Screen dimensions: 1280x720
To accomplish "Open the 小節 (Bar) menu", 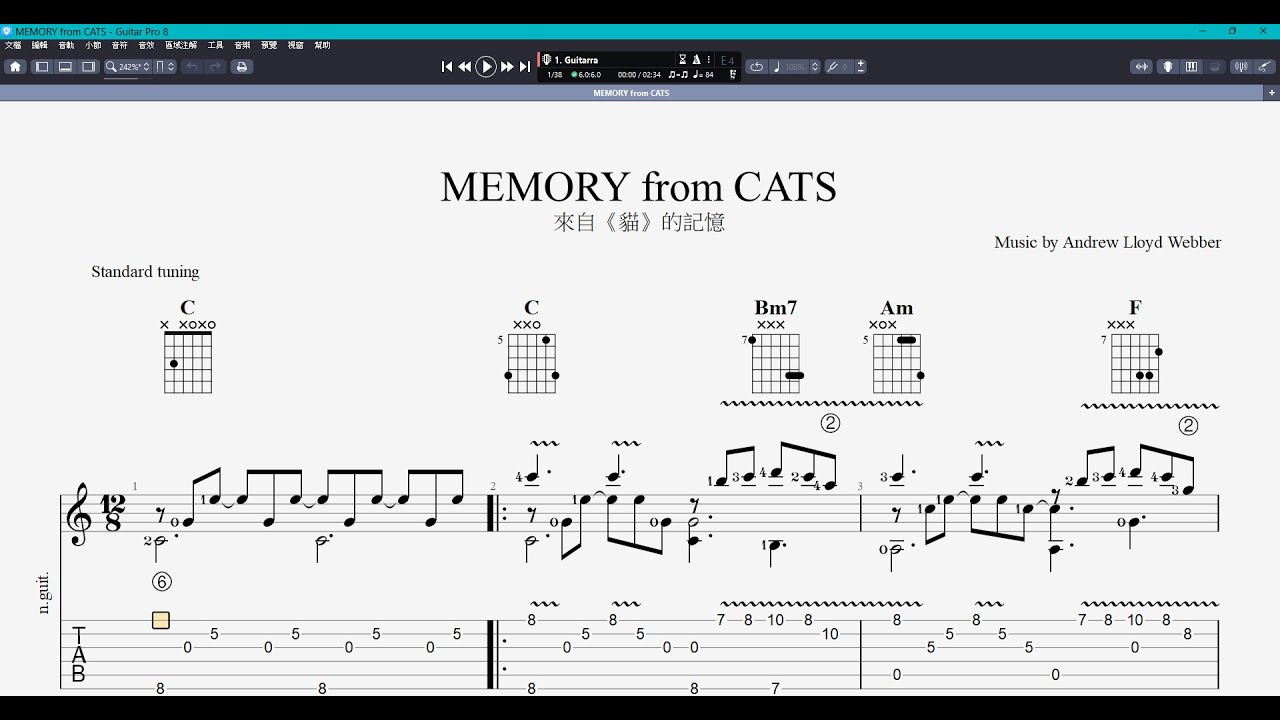I will 93,45.
